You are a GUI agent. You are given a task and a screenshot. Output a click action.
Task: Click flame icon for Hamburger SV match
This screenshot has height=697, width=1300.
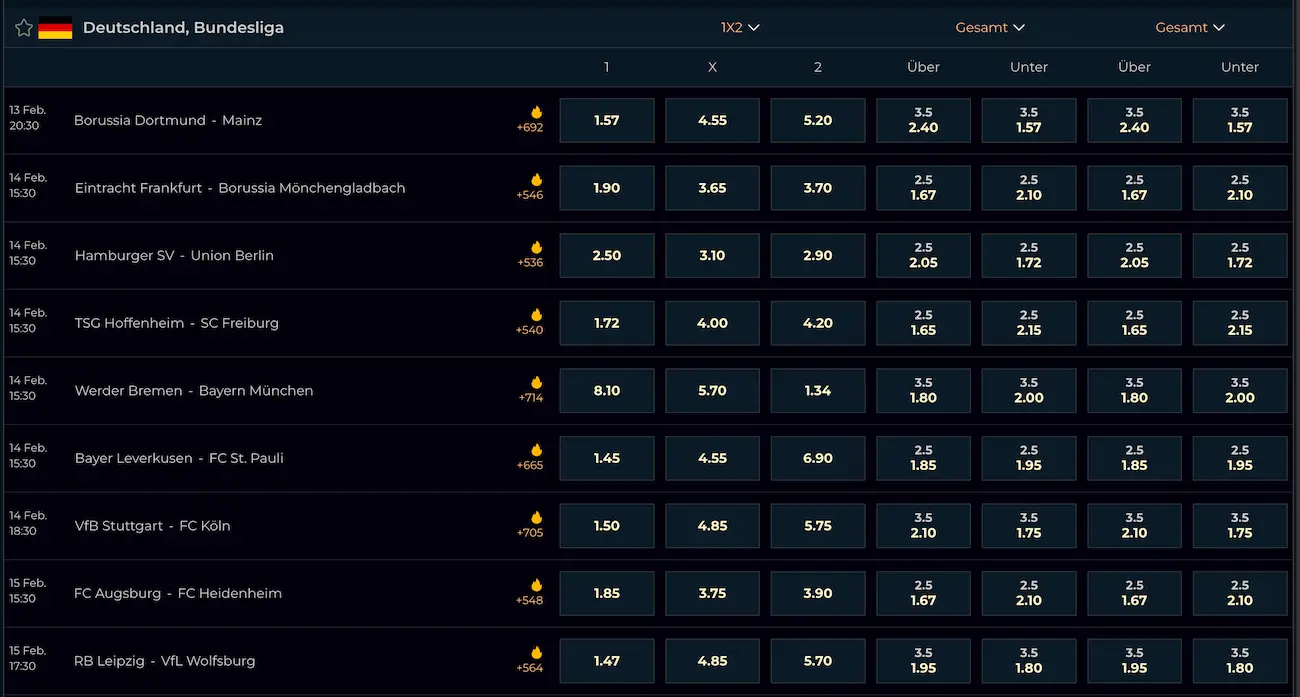point(536,247)
